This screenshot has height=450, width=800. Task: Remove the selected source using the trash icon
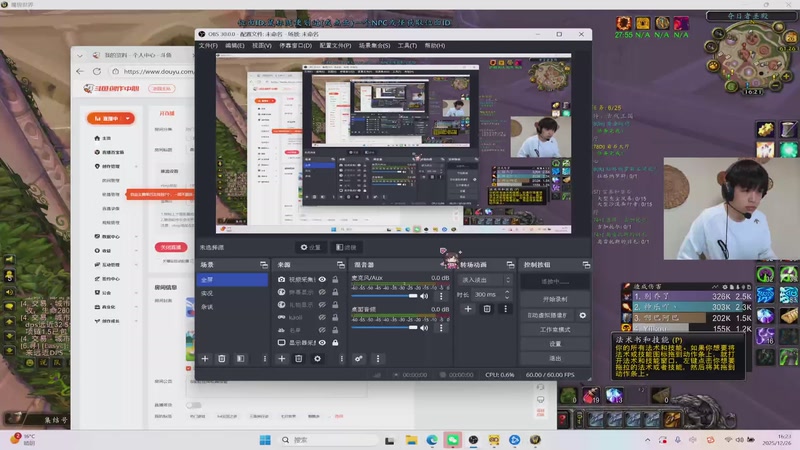298,358
